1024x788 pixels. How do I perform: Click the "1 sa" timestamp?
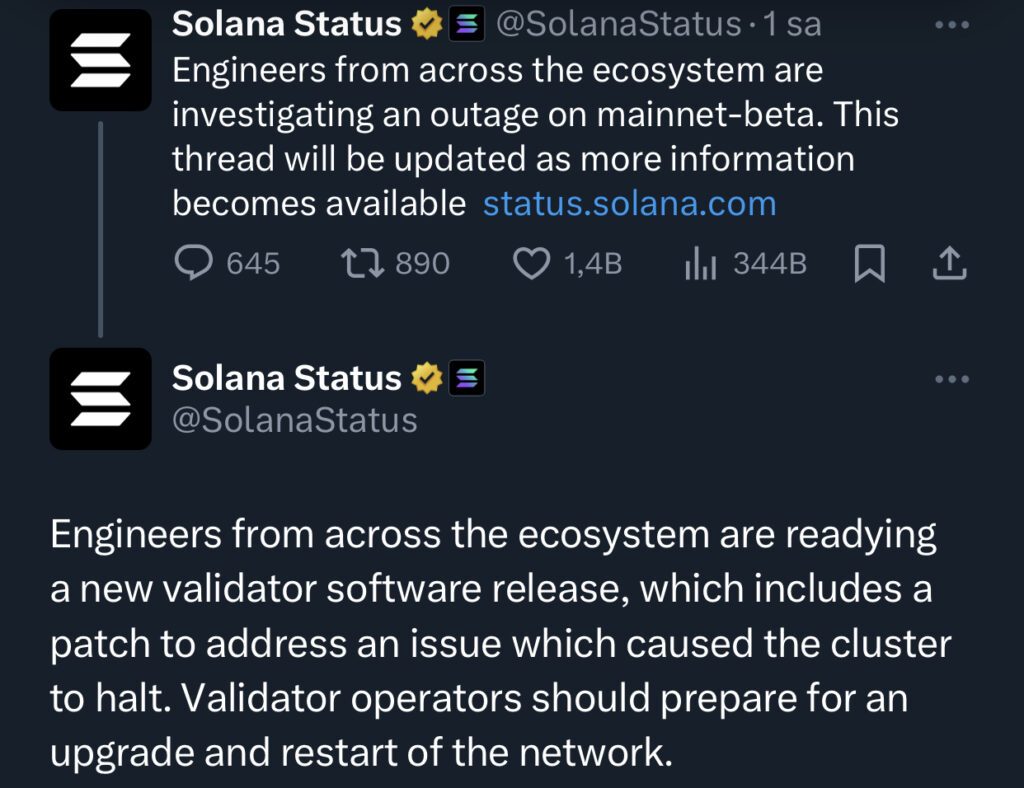pos(791,25)
